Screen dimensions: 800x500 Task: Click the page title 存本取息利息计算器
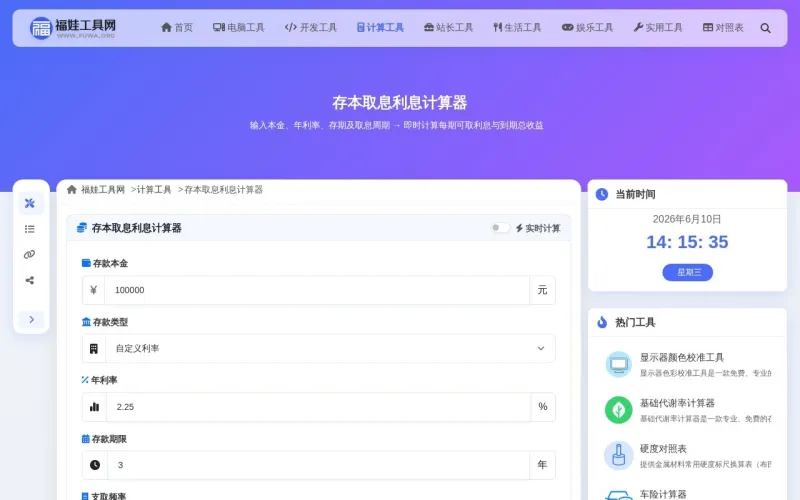click(399, 103)
